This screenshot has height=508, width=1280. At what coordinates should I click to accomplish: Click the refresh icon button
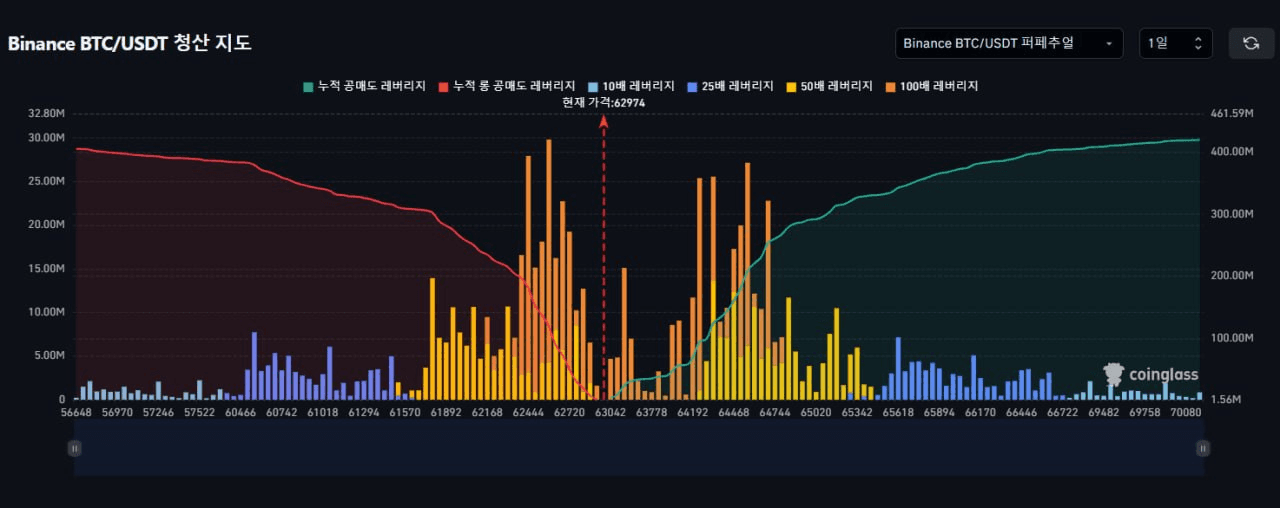pyautogui.click(x=1251, y=43)
